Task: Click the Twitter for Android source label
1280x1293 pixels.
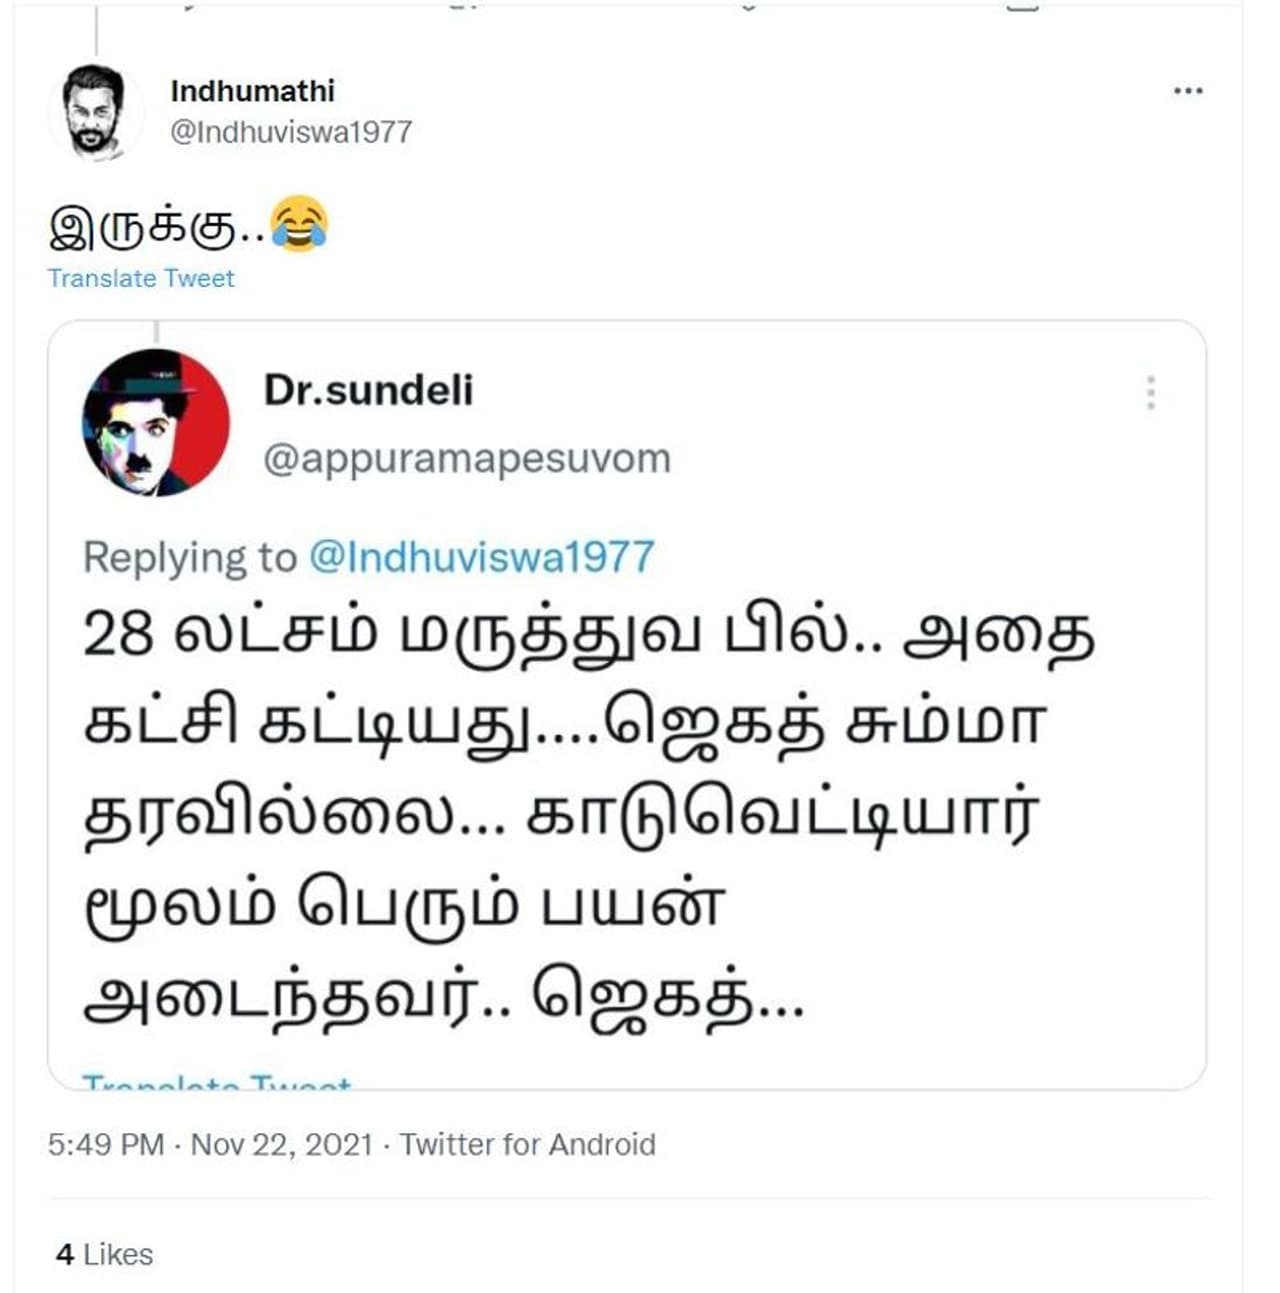Action: 528,1144
